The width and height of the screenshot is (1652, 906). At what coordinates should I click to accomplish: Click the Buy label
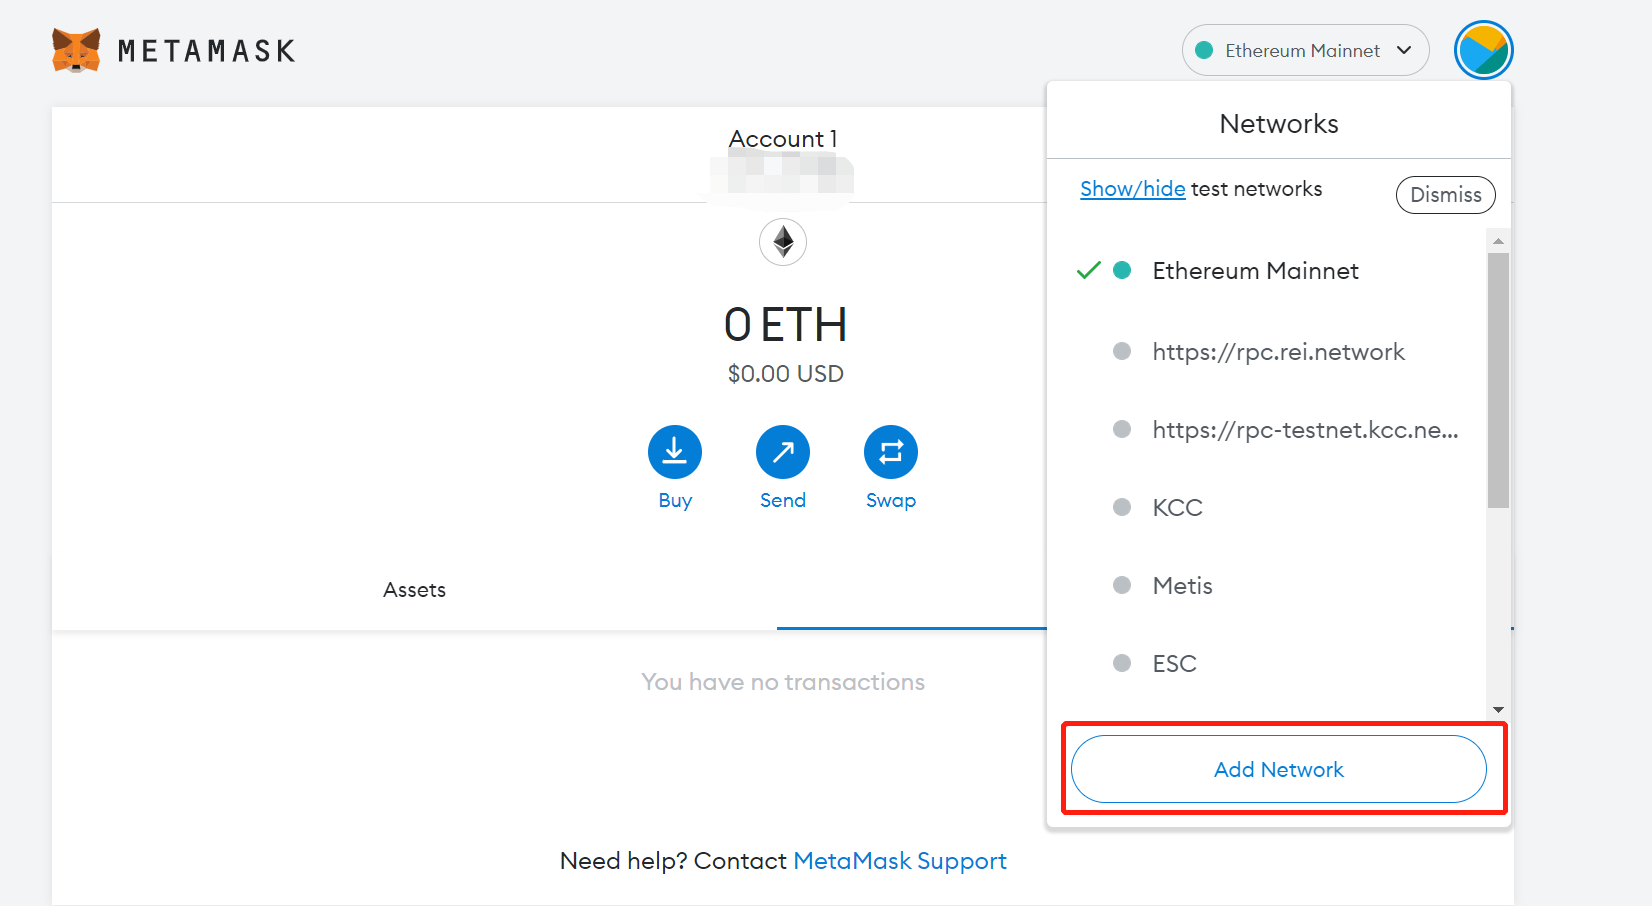click(x=675, y=500)
